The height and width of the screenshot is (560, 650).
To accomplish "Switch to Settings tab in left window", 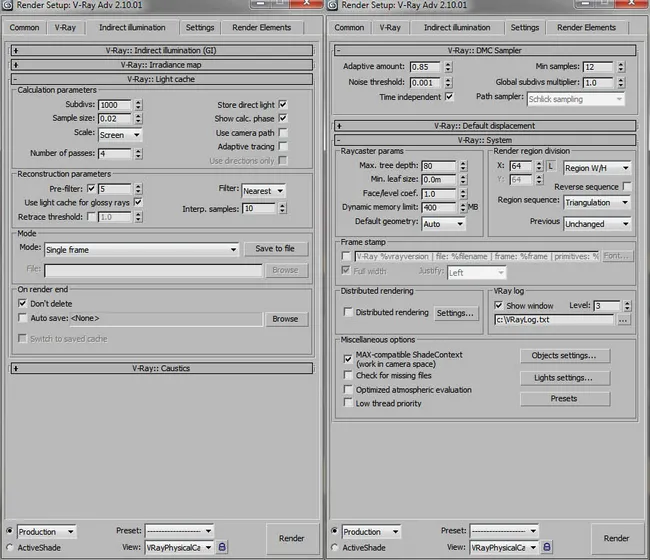I will 200,27.
